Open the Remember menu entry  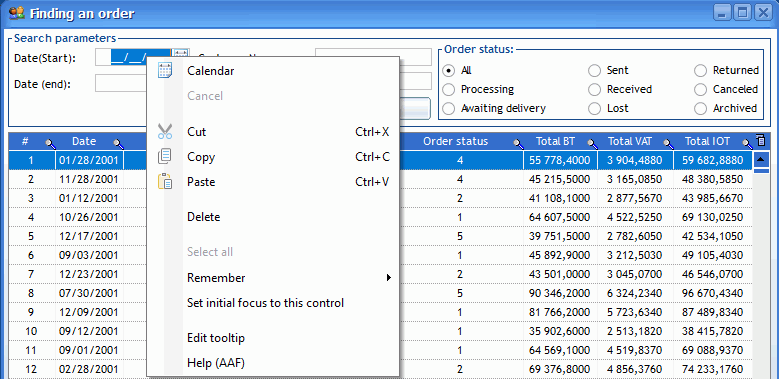(273, 278)
